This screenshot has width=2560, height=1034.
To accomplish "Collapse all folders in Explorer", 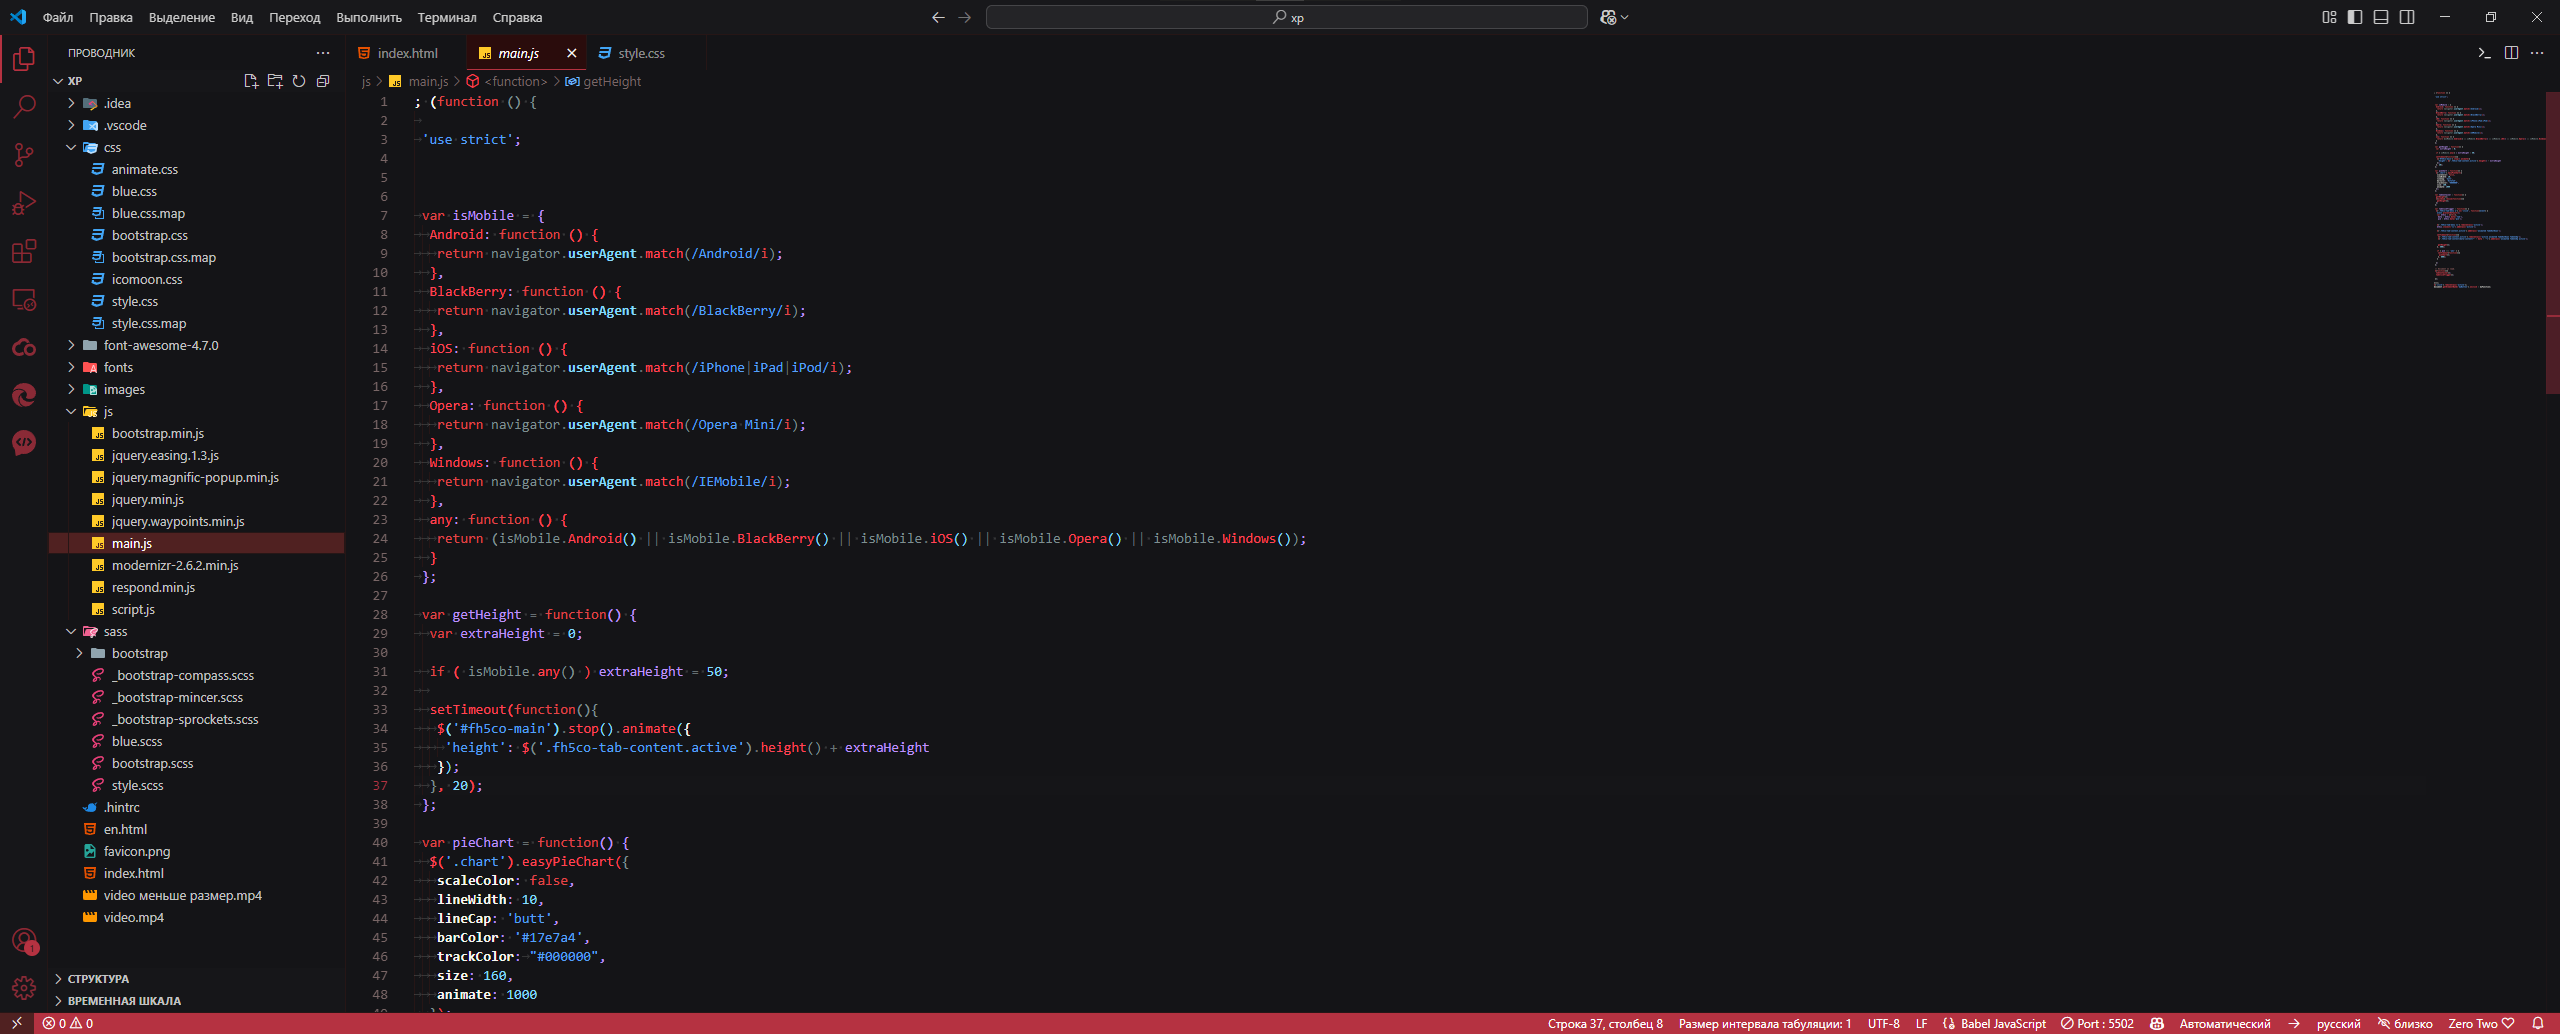I will (323, 81).
